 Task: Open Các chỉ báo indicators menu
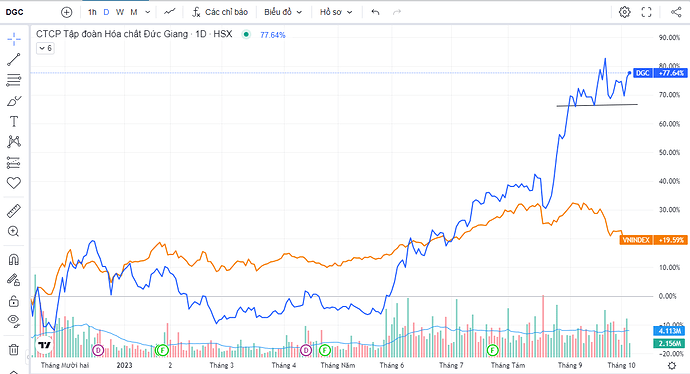(220, 12)
